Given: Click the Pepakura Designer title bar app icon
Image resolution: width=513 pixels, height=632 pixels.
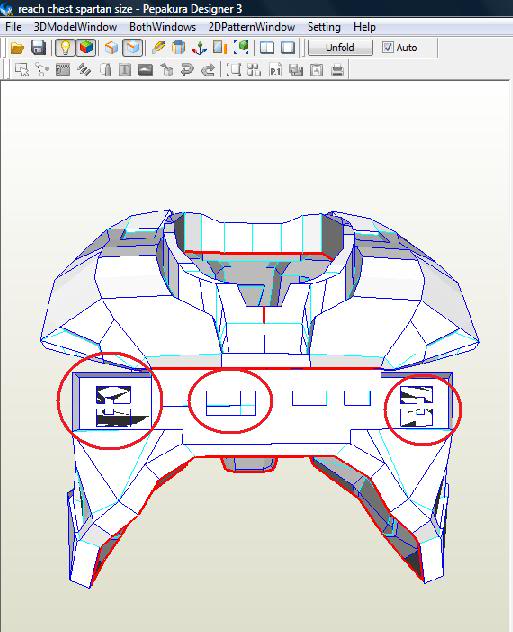Looking at the screenshot, I should pos(6,8).
